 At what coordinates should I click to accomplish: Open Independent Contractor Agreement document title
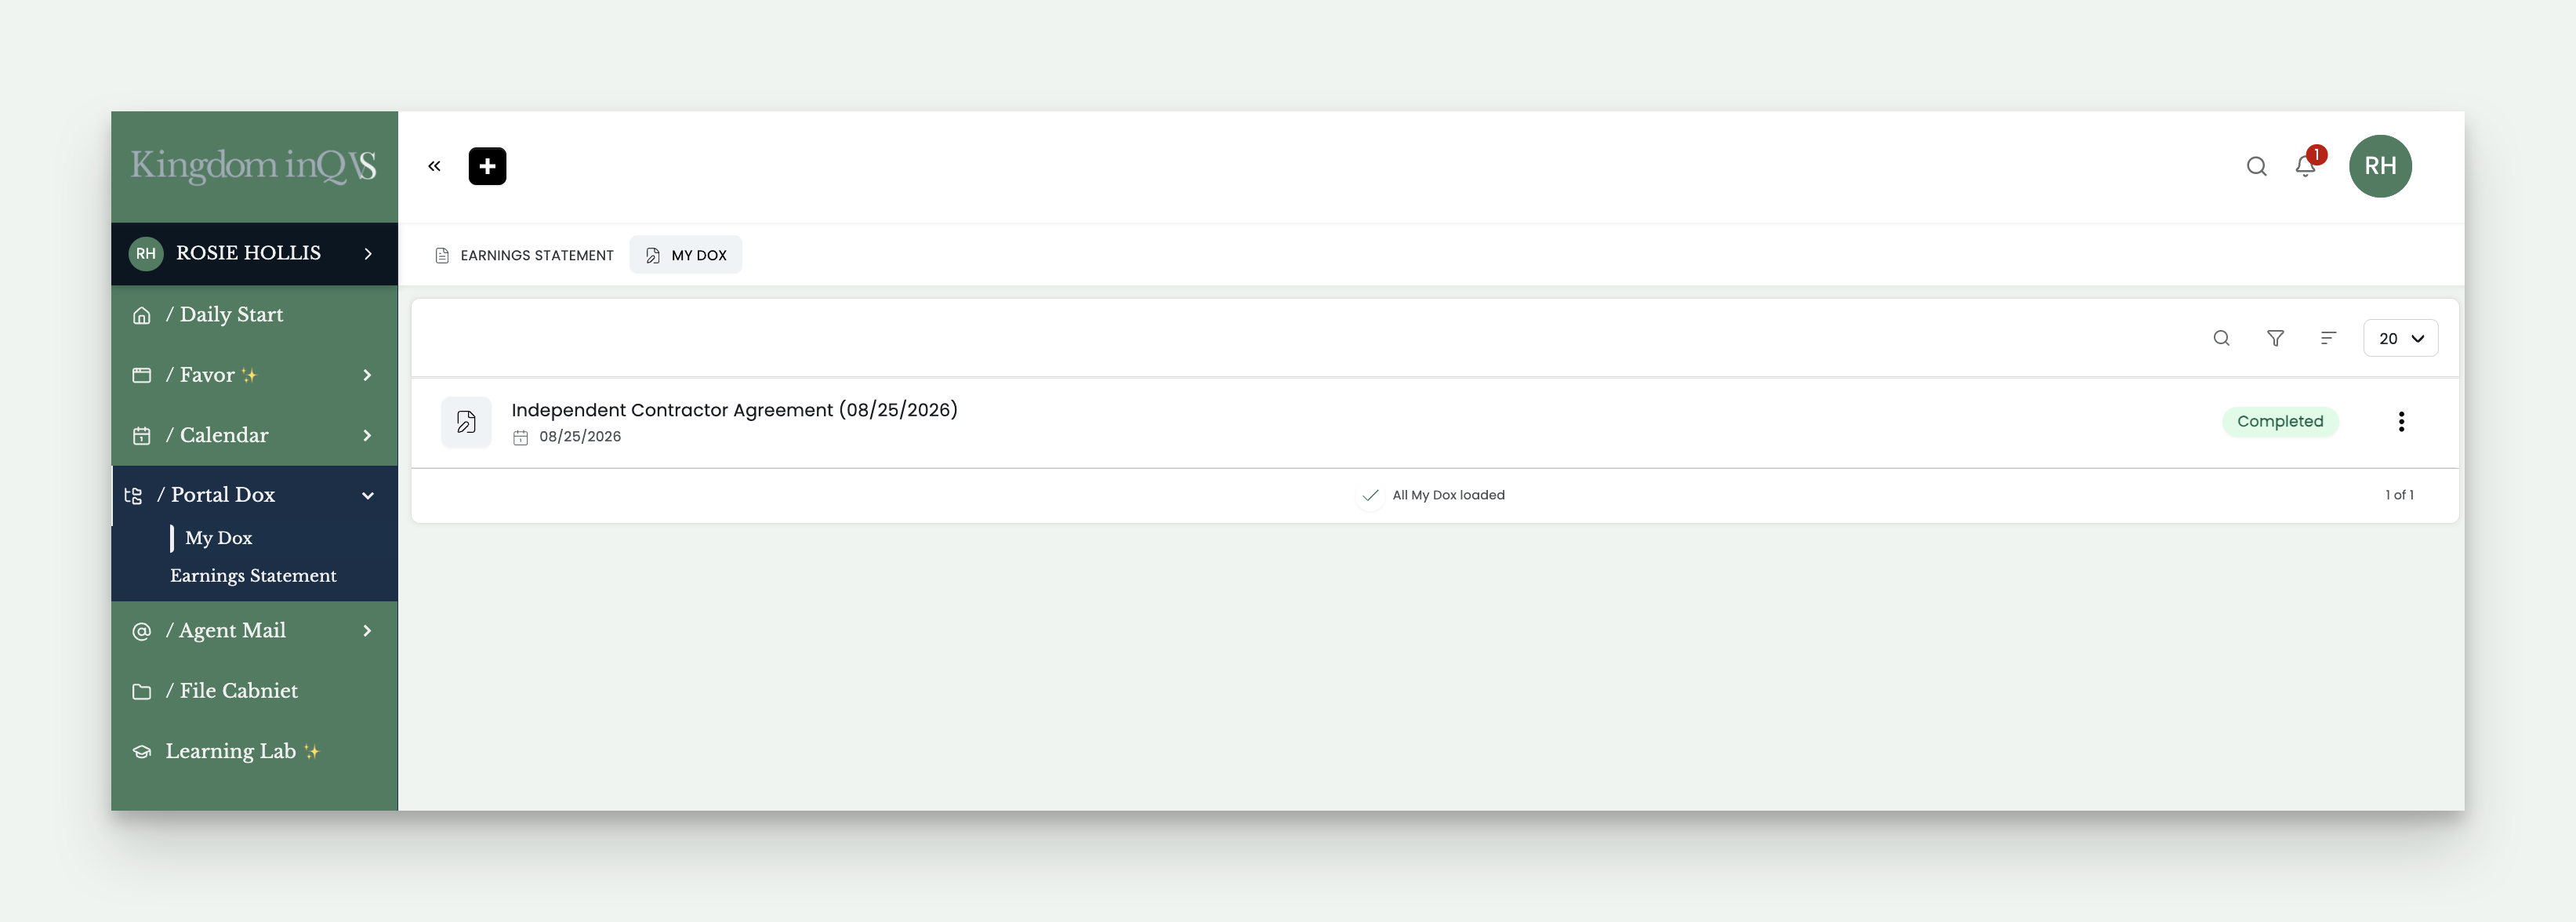click(x=734, y=410)
